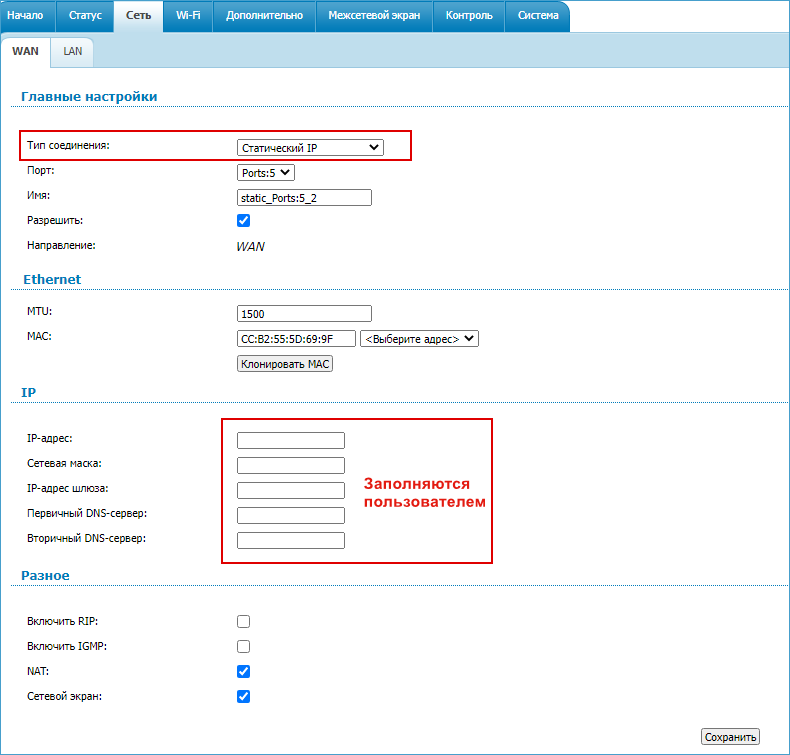
Task: Click the Сетевой экран label
Action: (64, 697)
